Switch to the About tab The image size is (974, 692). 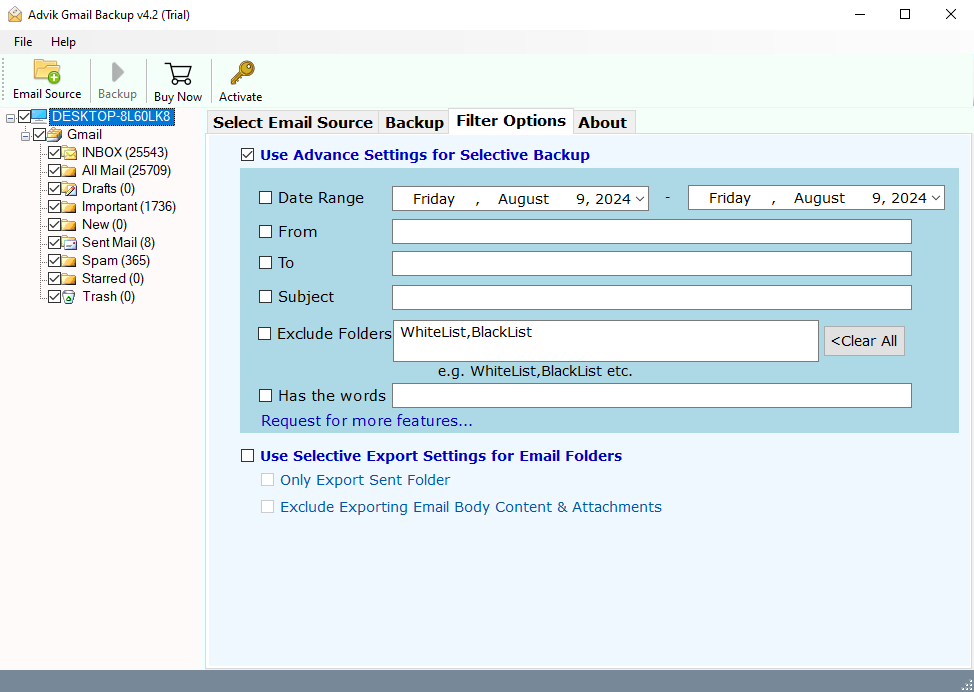[603, 122]
